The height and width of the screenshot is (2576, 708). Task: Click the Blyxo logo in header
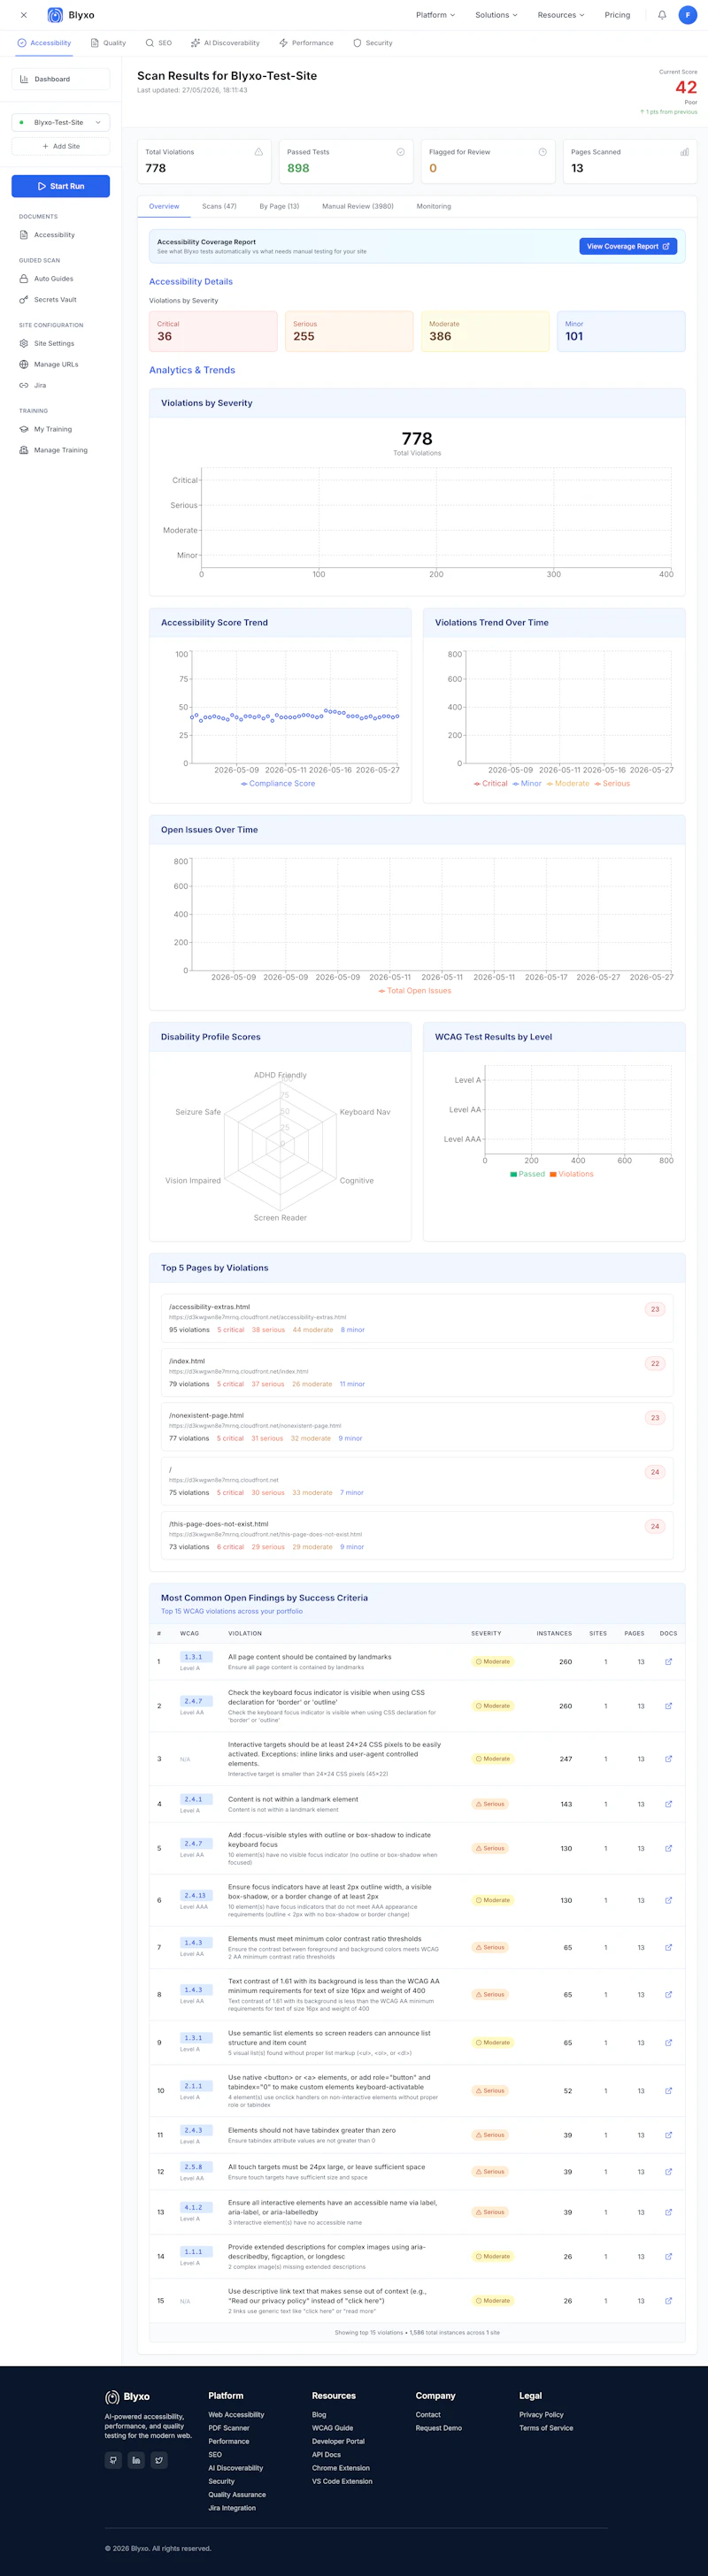point(71,15)
